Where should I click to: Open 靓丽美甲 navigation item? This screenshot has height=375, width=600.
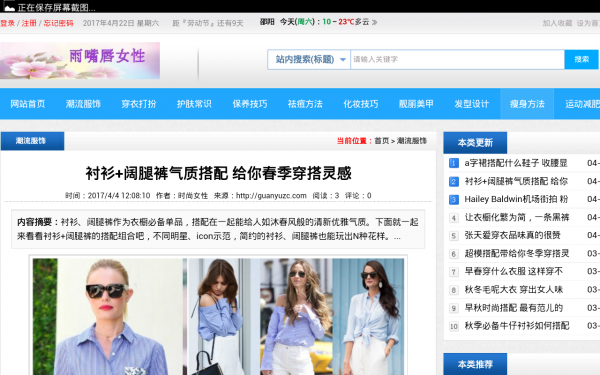tap(416, 104)
